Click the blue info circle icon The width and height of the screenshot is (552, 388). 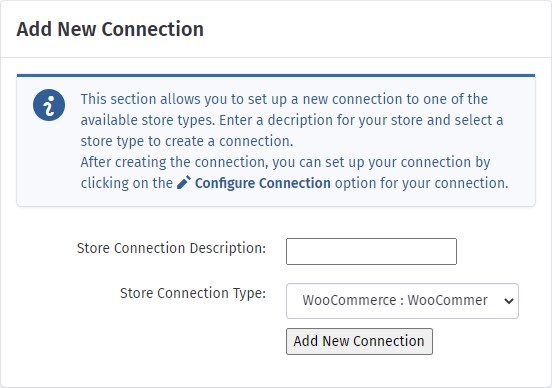tap(49, 105)
